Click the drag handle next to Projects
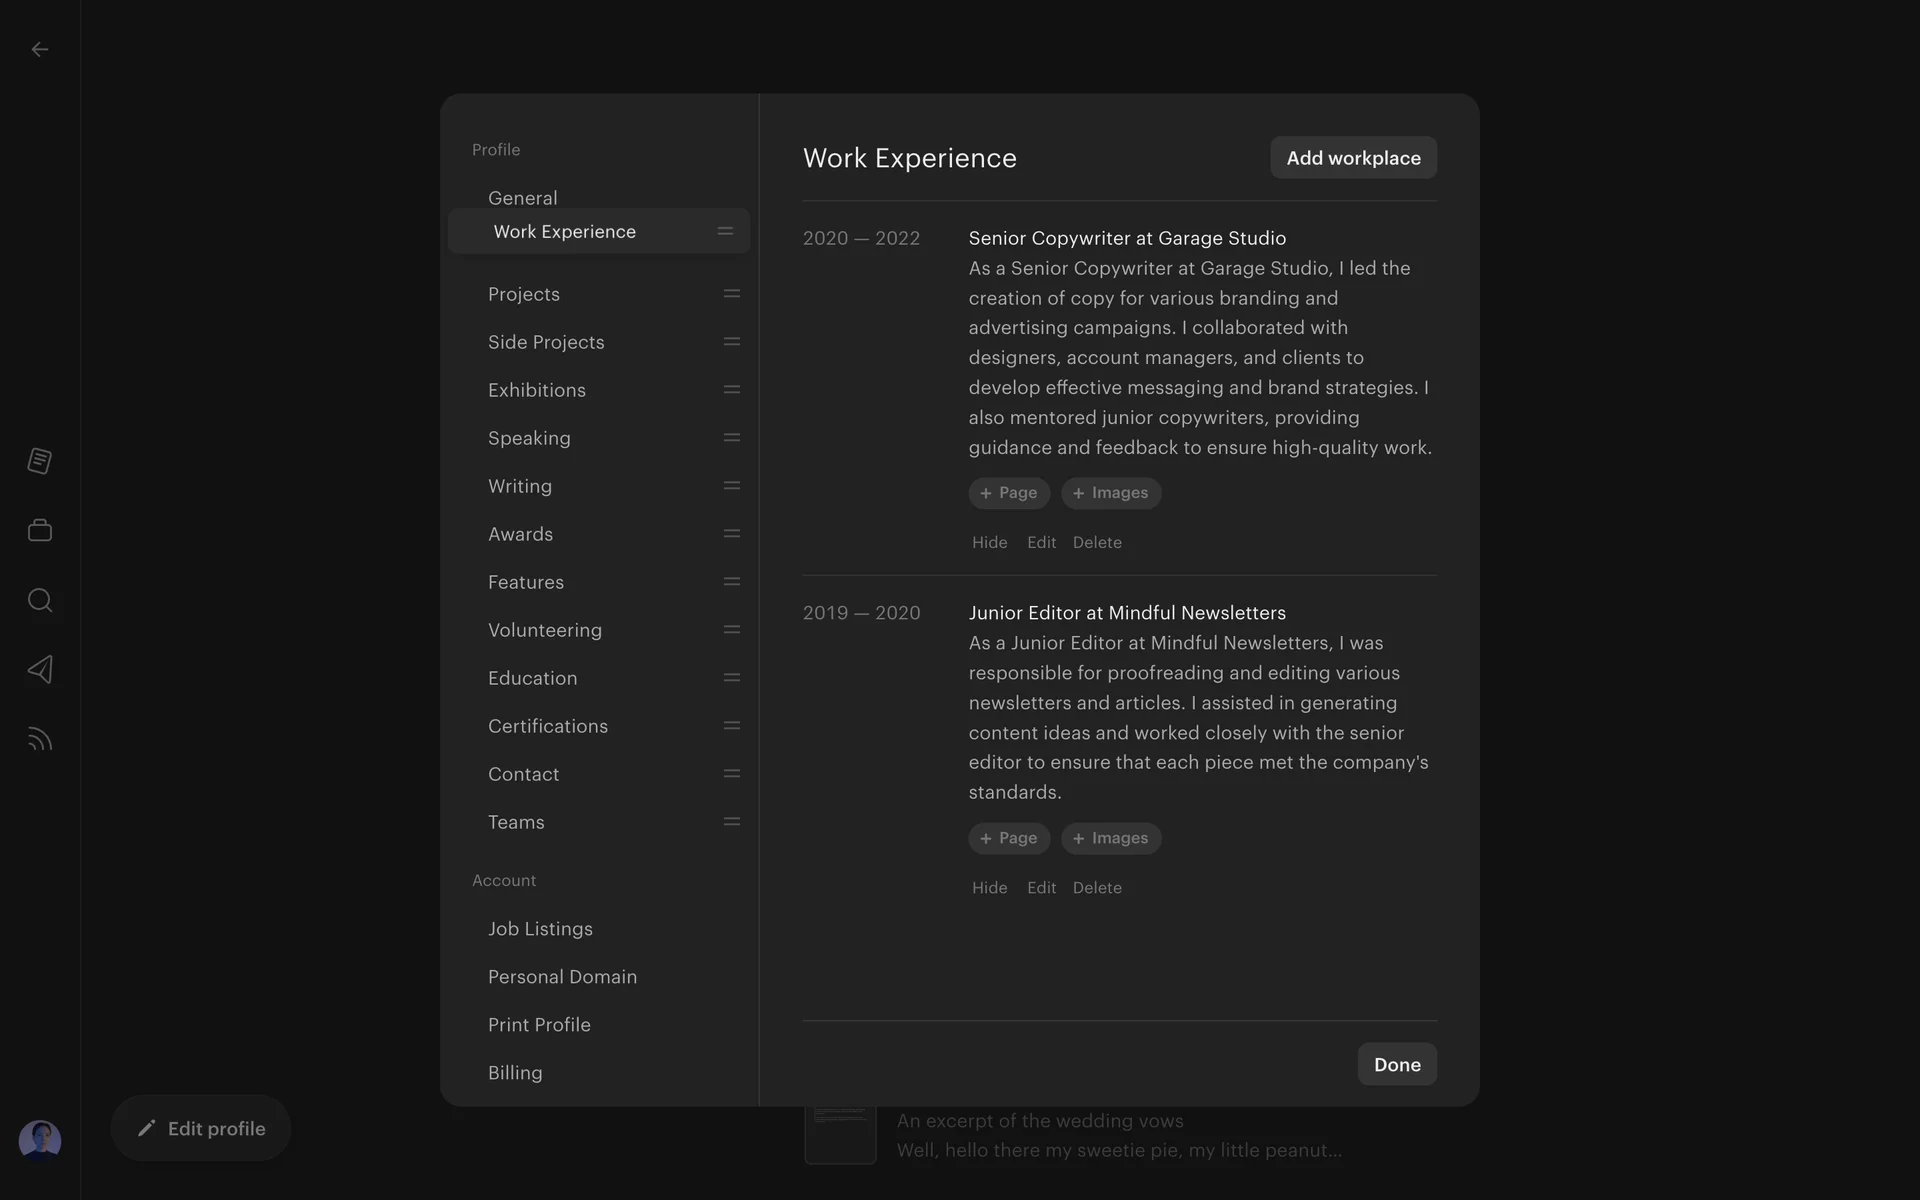The image size is (1920, 1200). [731, 294]
